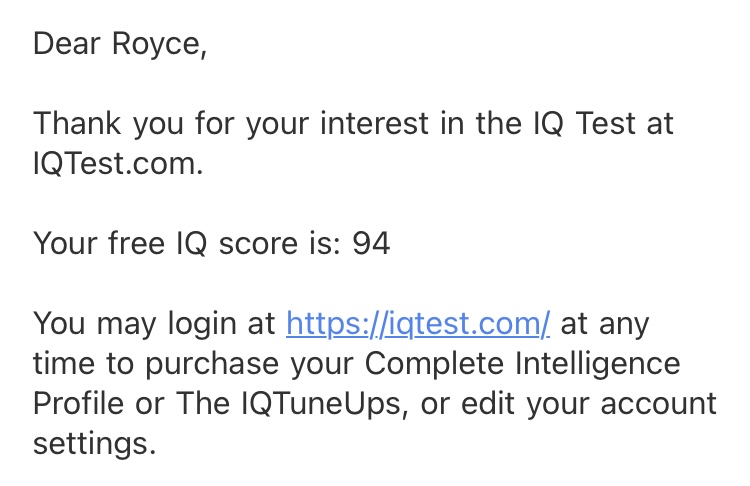Click the words "at any" after the link
Image resolution: width=750 pixels, height=486 pixels.
tap(605, 324)
